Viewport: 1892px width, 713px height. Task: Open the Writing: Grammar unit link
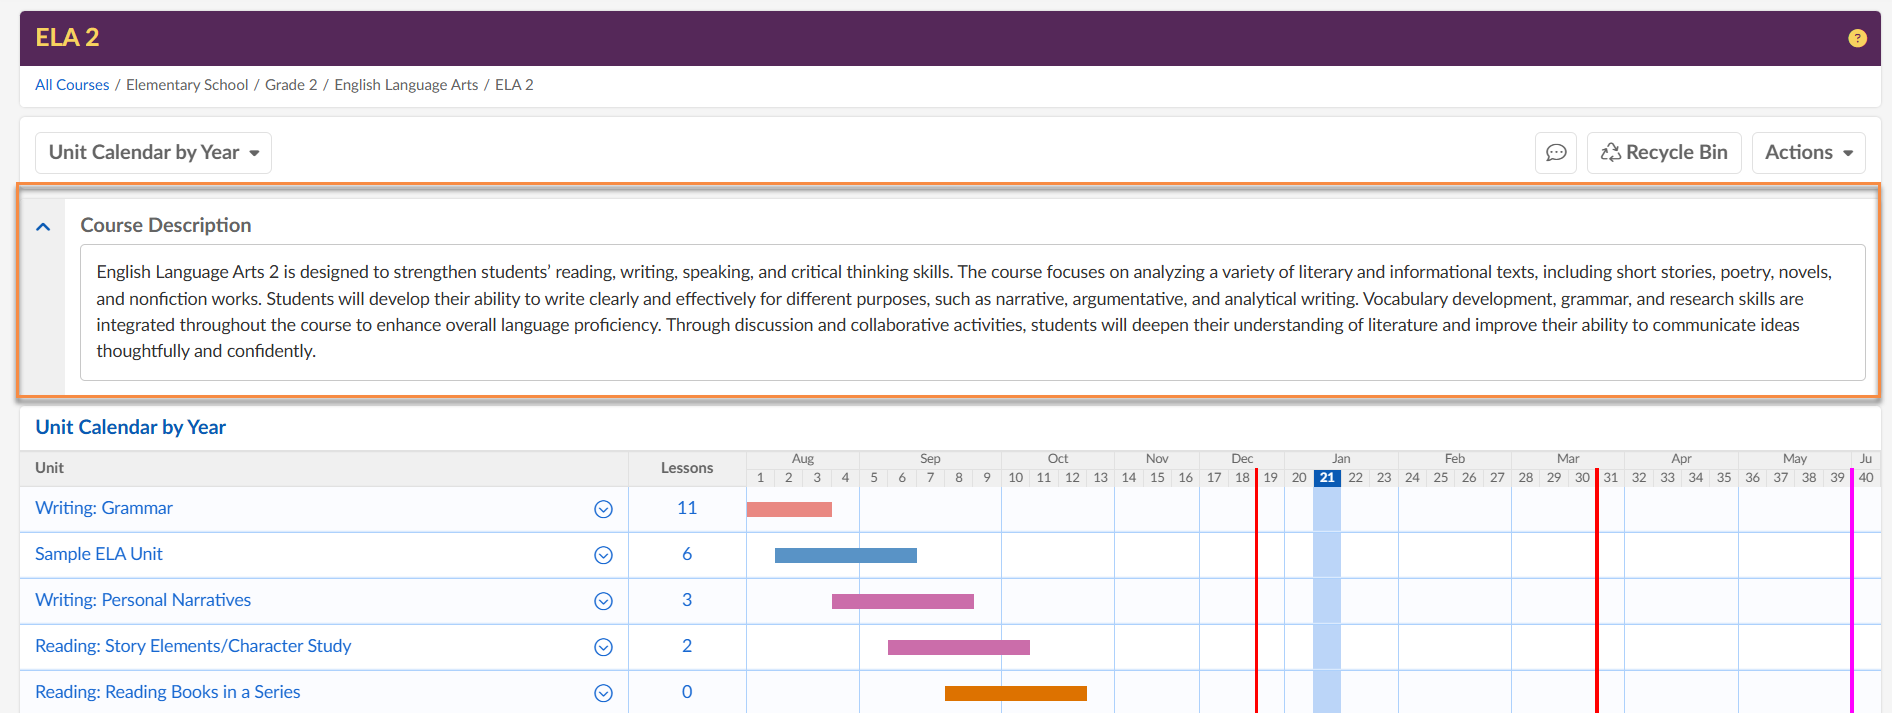(x=104, y=508)
